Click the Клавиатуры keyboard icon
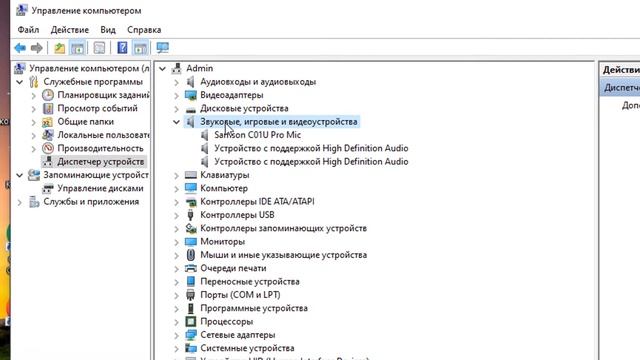 click(x=191, y=175)
